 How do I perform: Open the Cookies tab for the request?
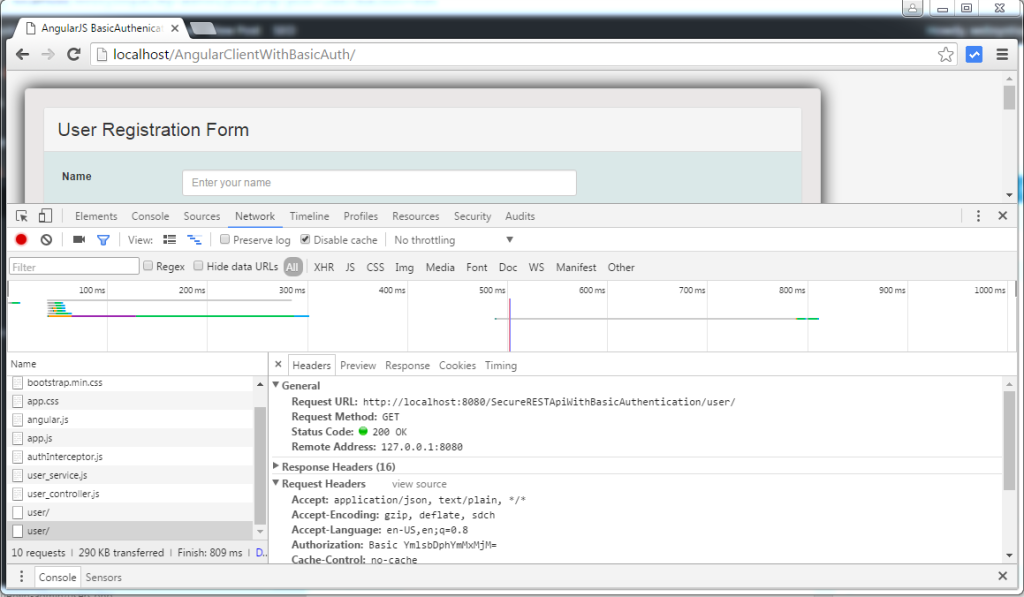pyautogui.click(x=457, y=365)
